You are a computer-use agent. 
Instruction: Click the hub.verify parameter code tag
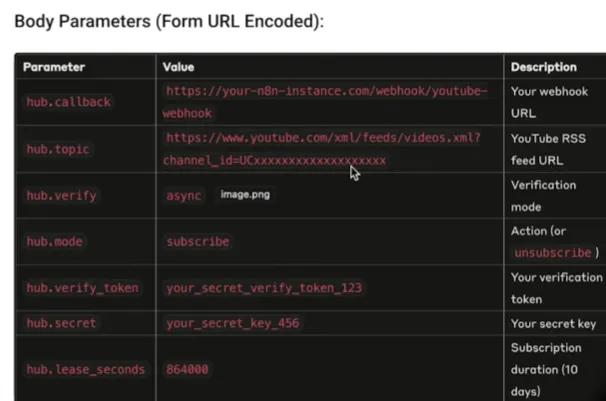tap(62, 195)
